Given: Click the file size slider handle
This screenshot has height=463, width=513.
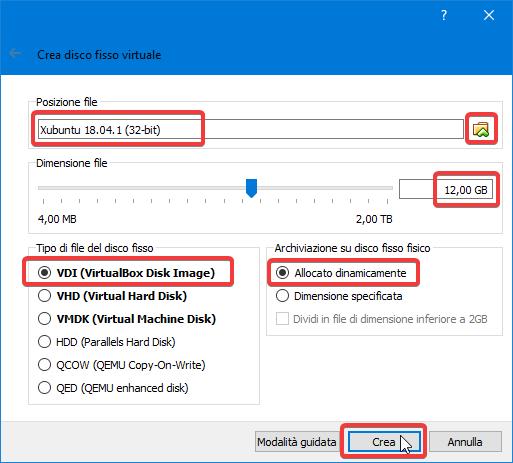Looking at the screenshot, I should coord(251,188).
